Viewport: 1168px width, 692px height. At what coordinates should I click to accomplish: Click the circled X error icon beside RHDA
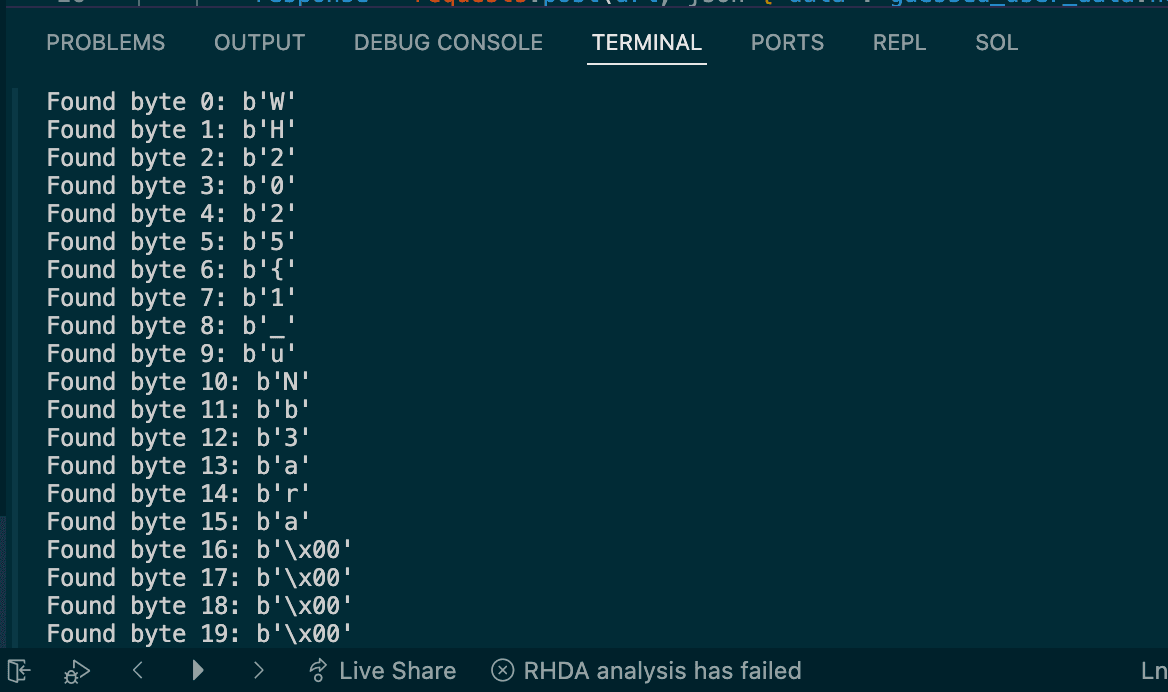[503, 671]
